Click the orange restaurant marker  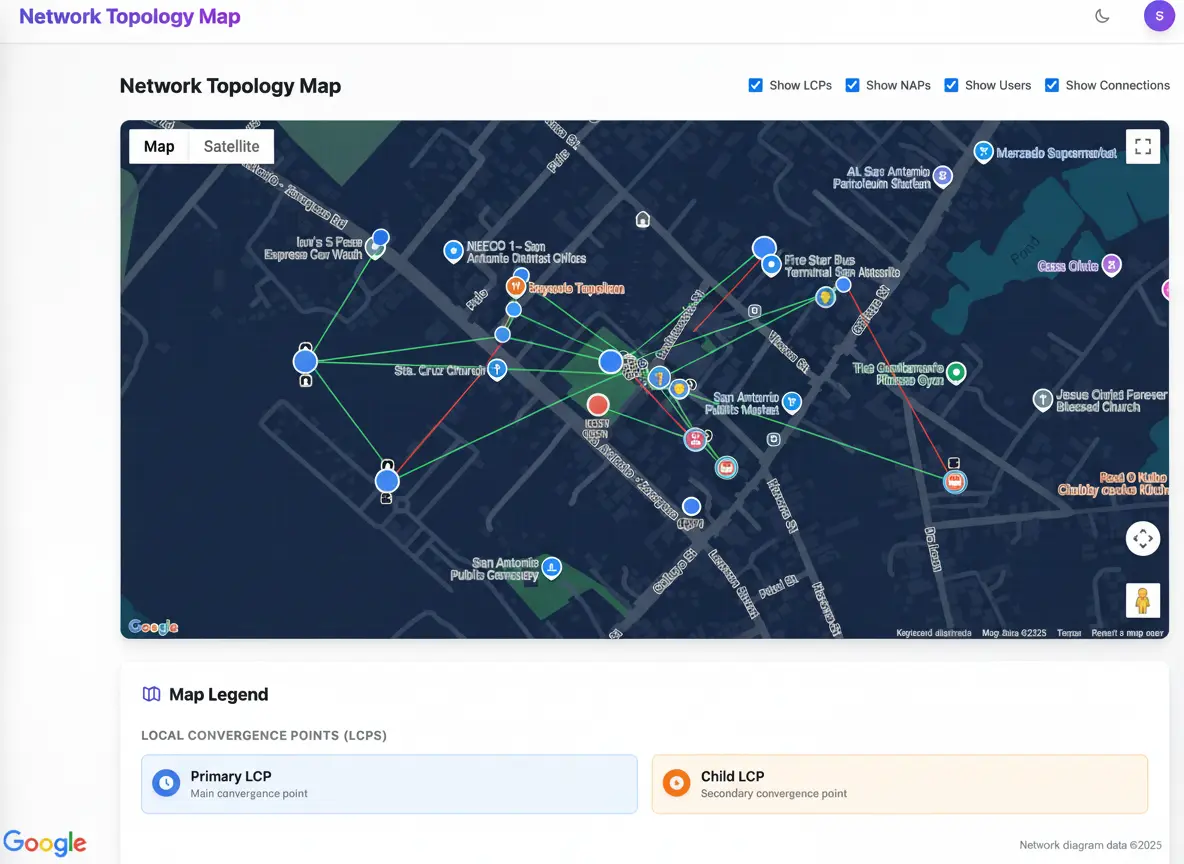coord(516,287)
